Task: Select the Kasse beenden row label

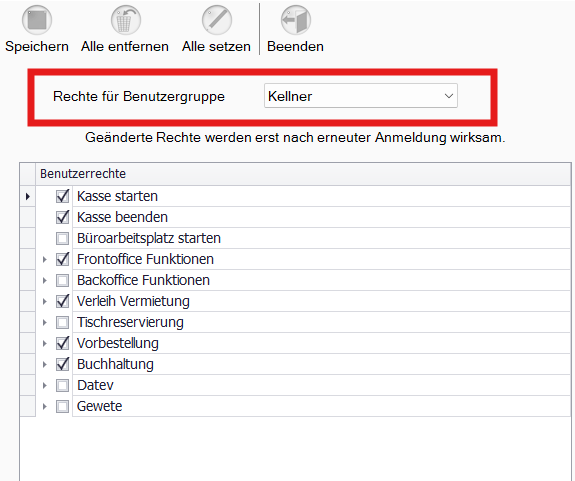Action: pos(122,217)
